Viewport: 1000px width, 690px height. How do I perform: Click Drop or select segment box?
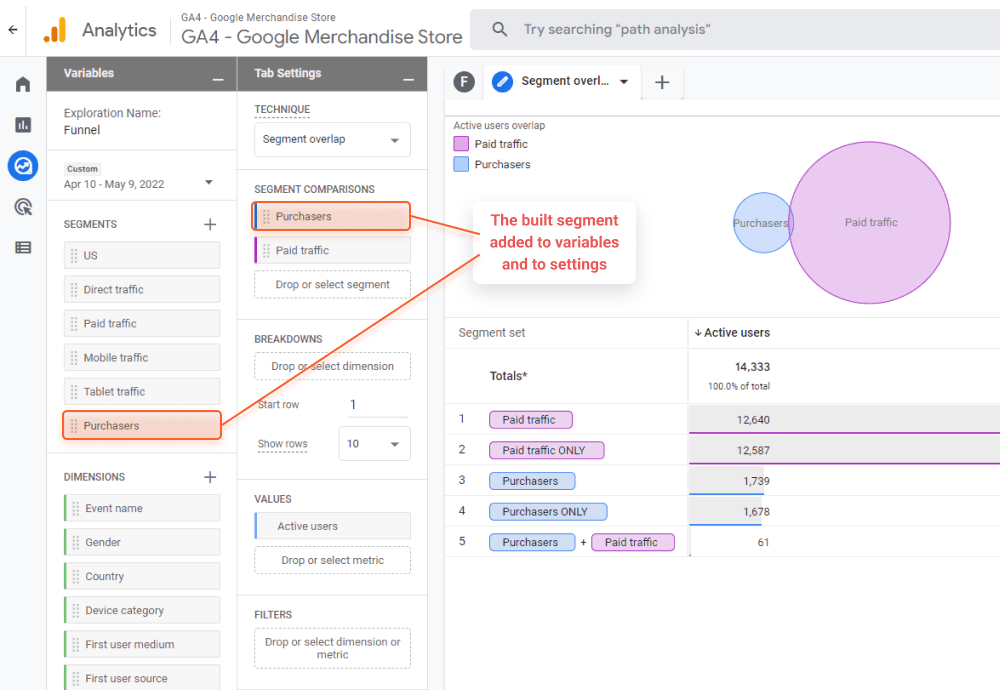pyautogui.click(x=332, y=284)
